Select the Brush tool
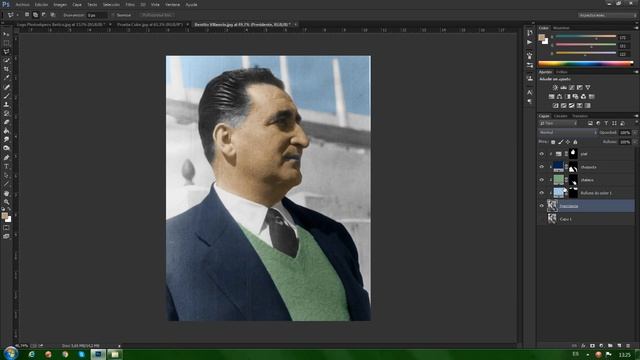Image resolution: width=640 pixels, height=360 pixels. click(6, 96)
